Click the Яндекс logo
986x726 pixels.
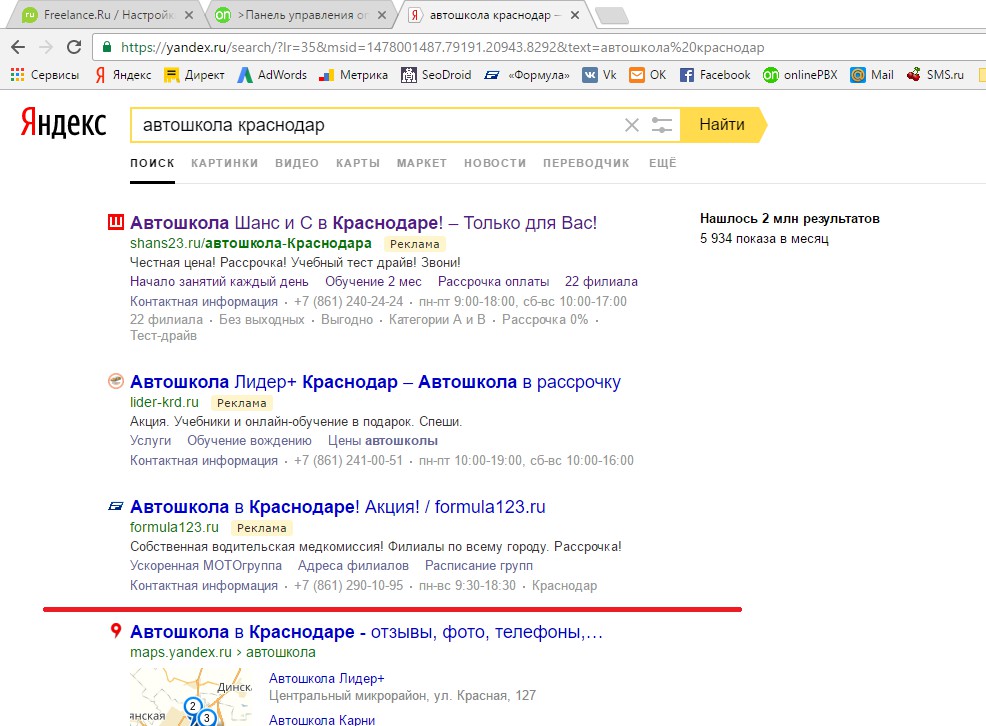click(x=64, y=122)
